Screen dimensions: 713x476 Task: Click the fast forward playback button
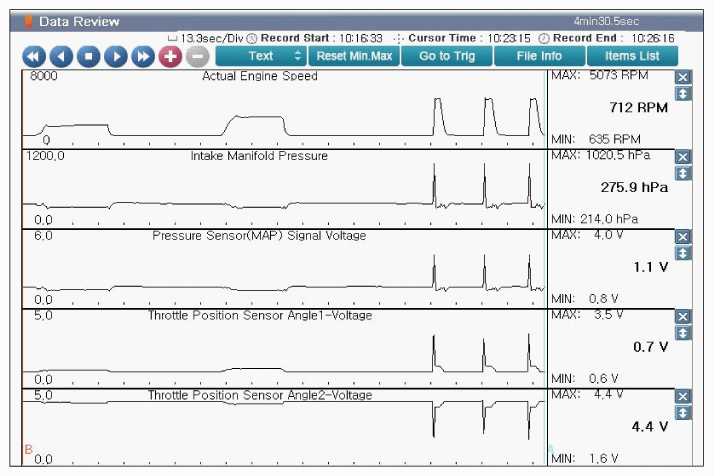[x=142, y=56]
